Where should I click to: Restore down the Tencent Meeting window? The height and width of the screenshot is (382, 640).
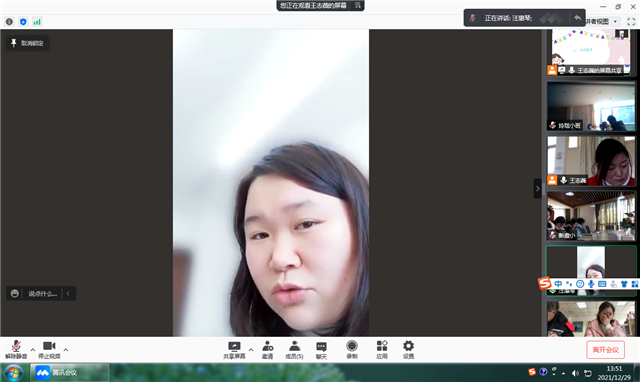618,7
